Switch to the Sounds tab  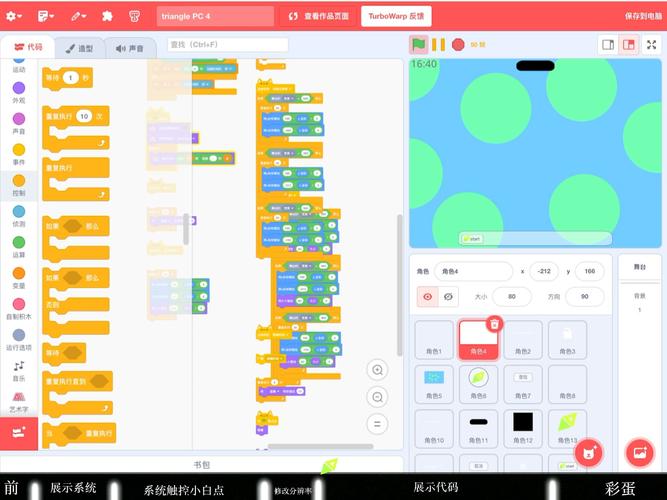[130, 48]
